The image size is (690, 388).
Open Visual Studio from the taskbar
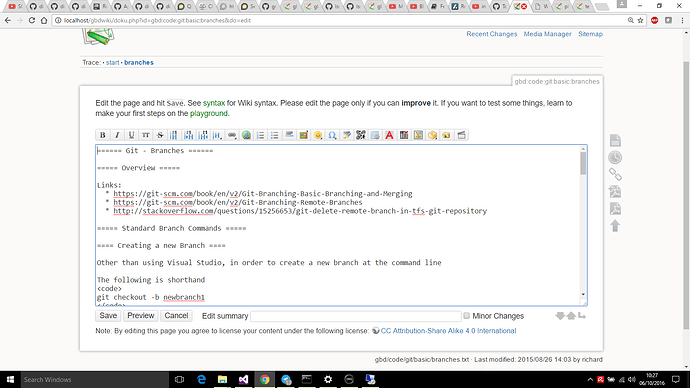click(x=243, y=380)
